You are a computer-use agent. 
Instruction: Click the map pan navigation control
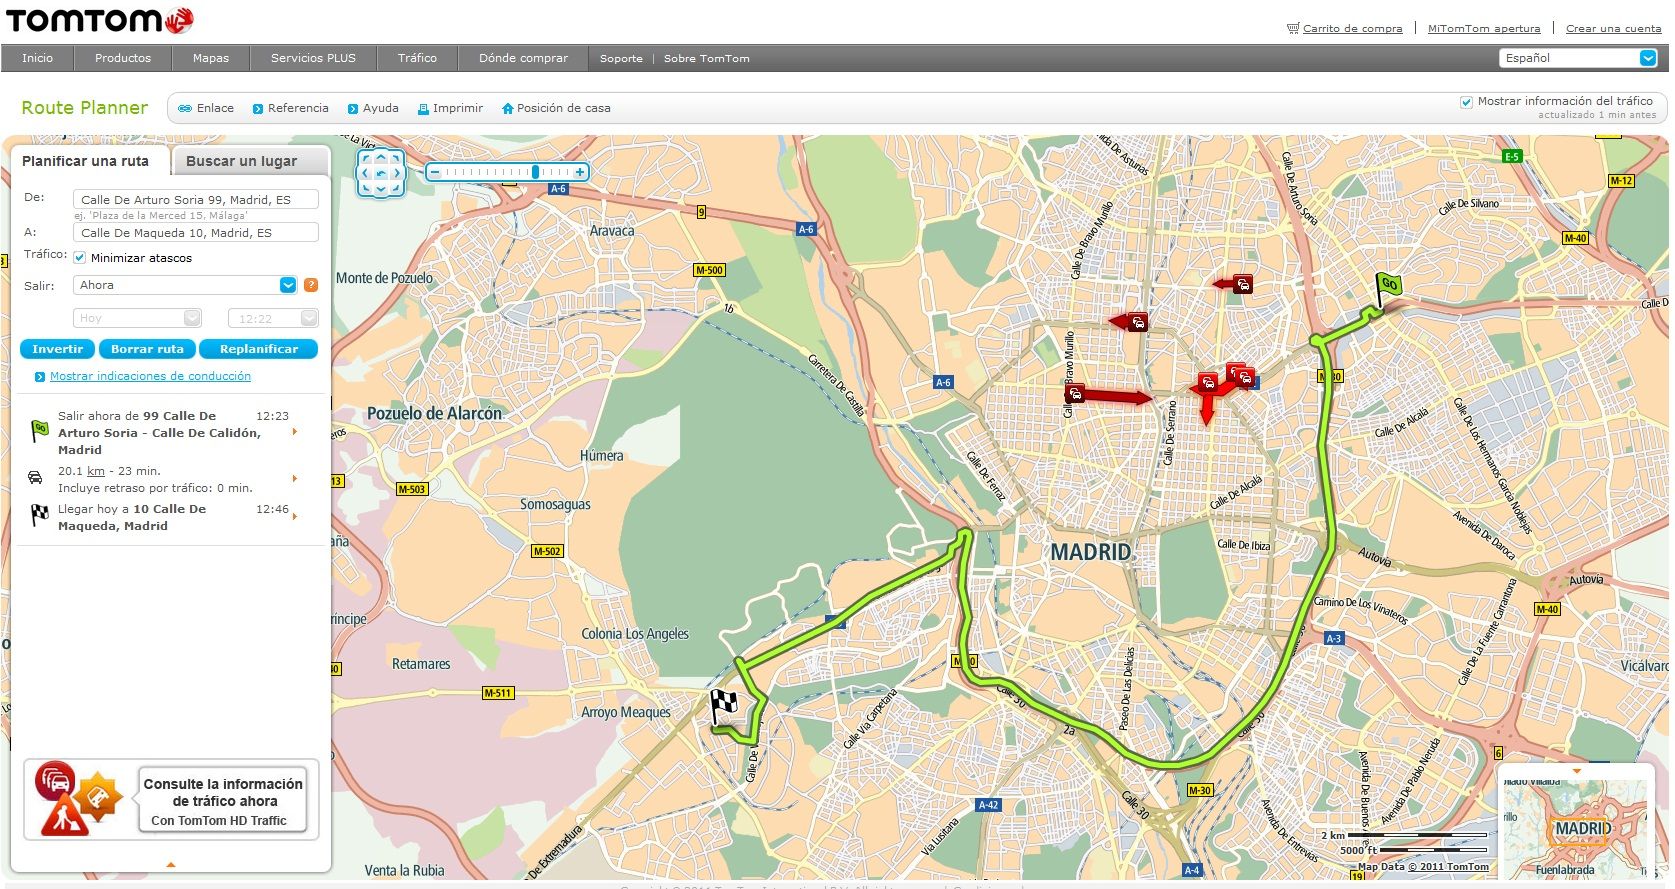coord(381,173)
